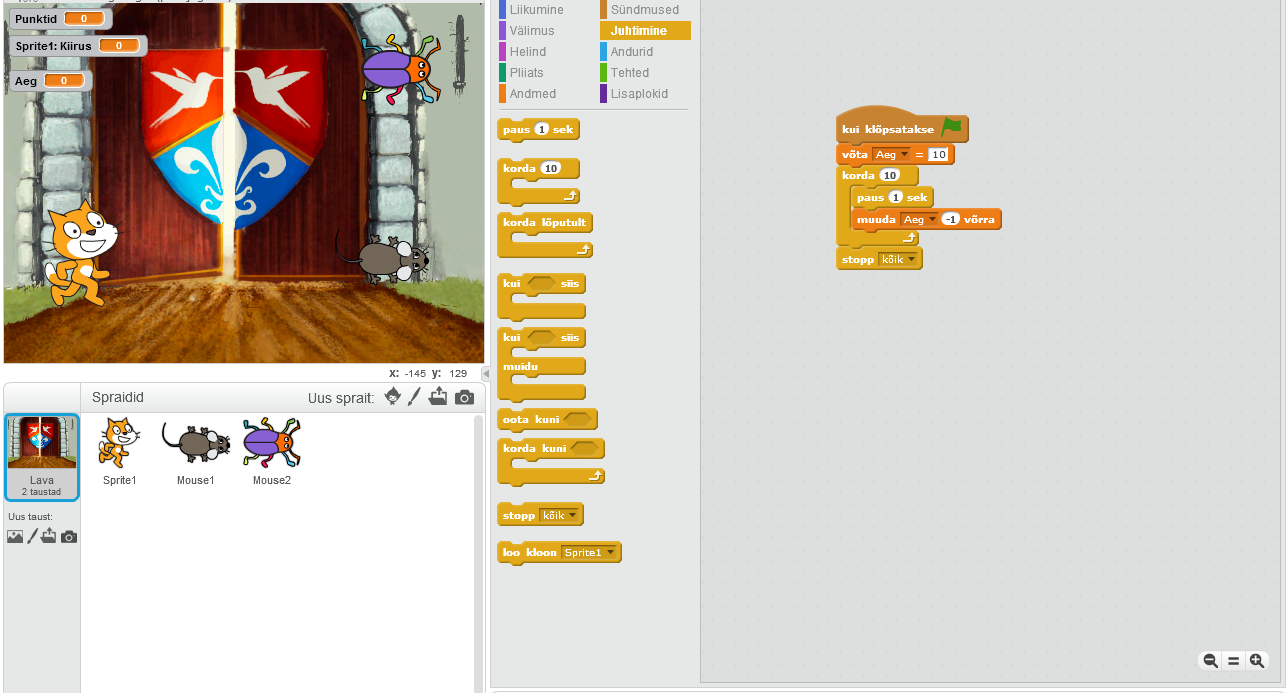Collapse the stage with small arrow

(x=487, y=373)
